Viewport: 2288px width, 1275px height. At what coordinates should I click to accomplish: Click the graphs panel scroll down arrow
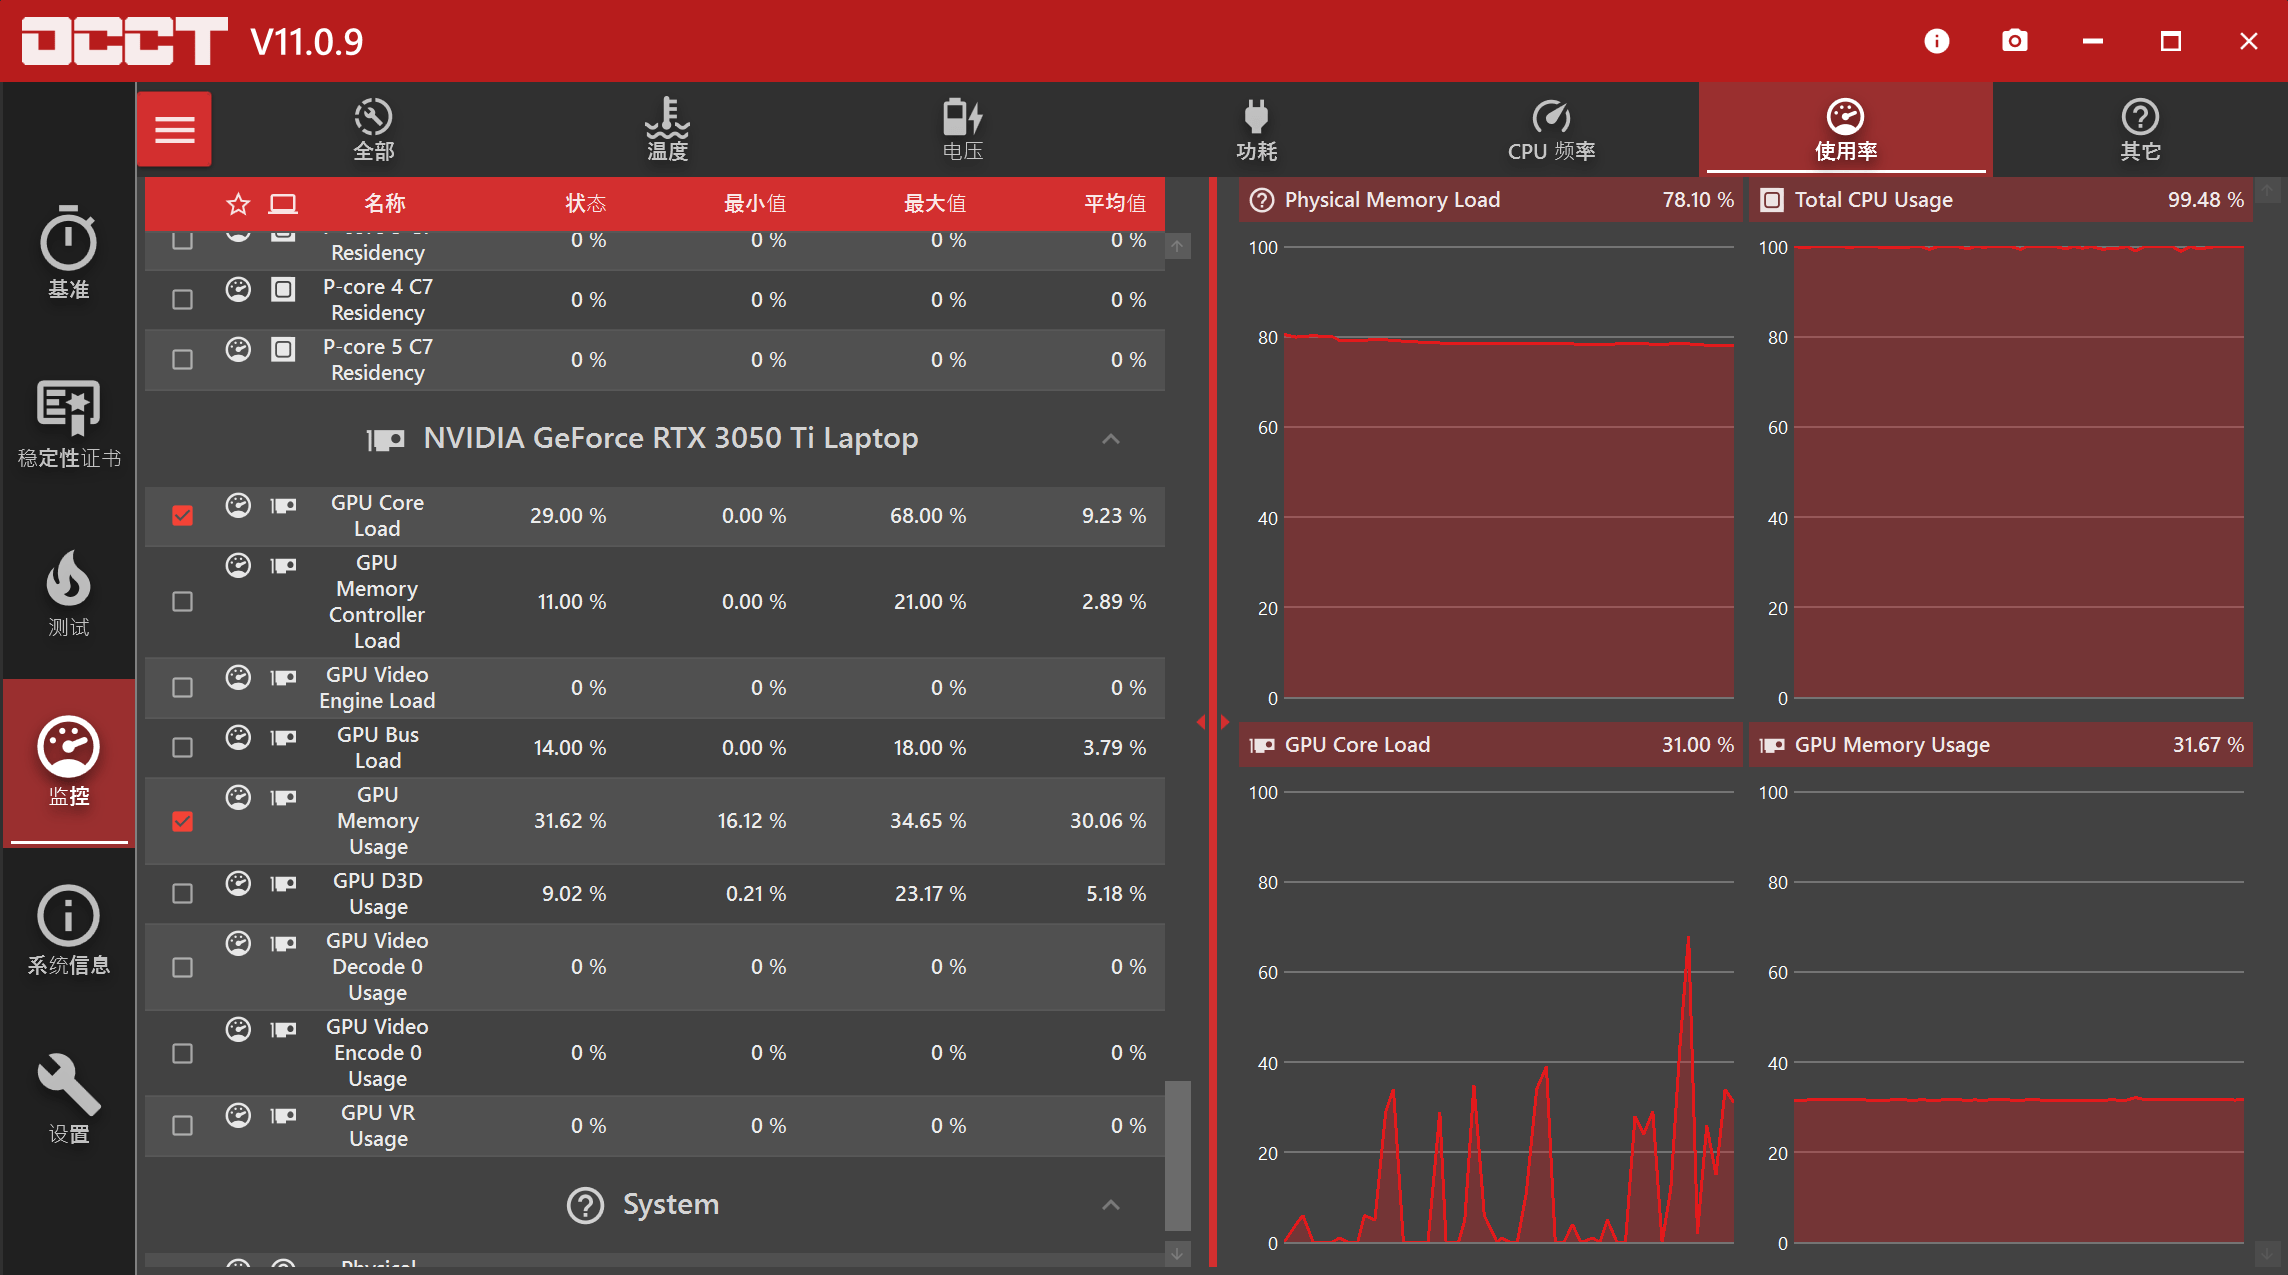(2266, 1252)
